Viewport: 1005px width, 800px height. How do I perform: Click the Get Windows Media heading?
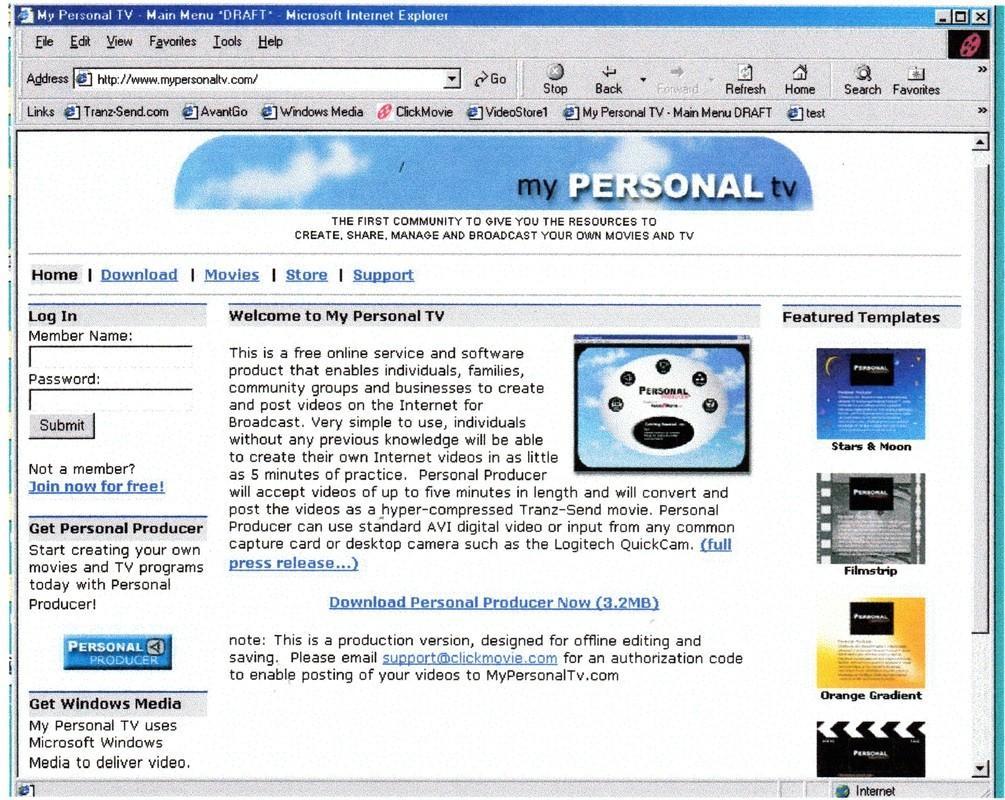(105, 704)
